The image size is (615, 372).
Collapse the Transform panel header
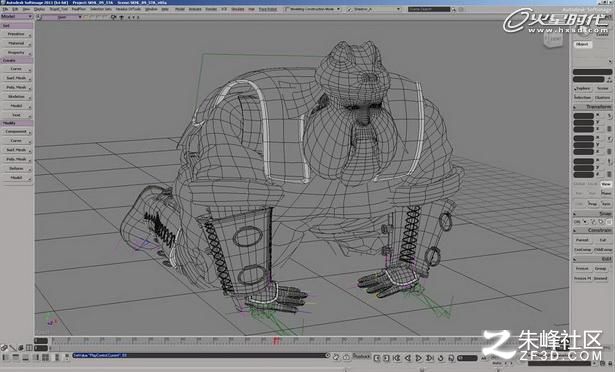pyautogui.click(x=592, y=107)
